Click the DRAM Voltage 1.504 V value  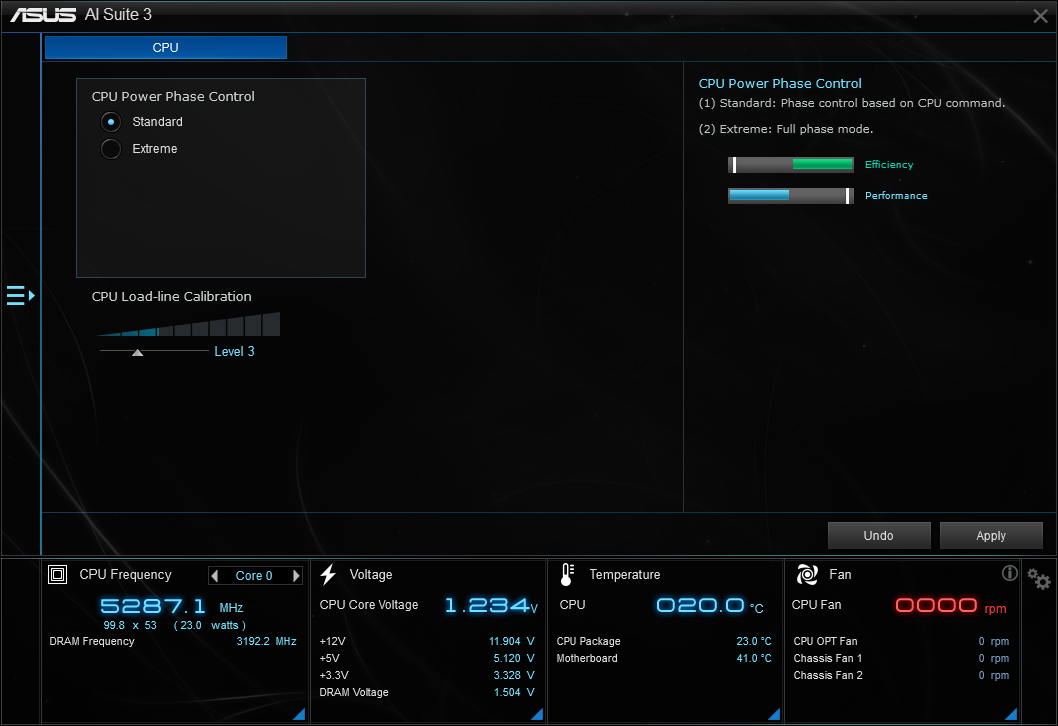click(x=513, y=692)
